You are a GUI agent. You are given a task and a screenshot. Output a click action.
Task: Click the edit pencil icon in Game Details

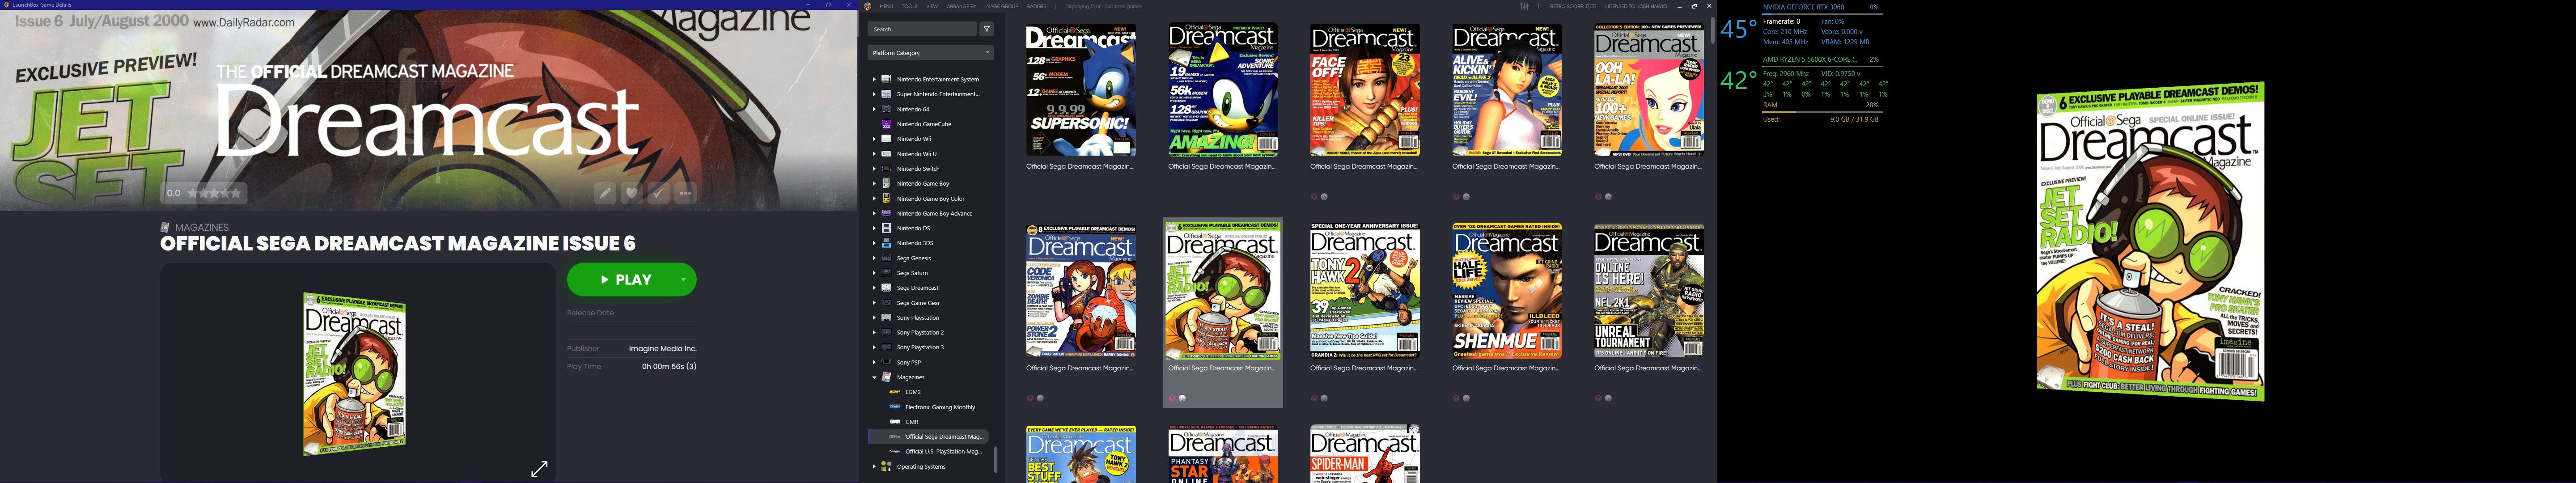pyautogui.click(x=605, y=193)
